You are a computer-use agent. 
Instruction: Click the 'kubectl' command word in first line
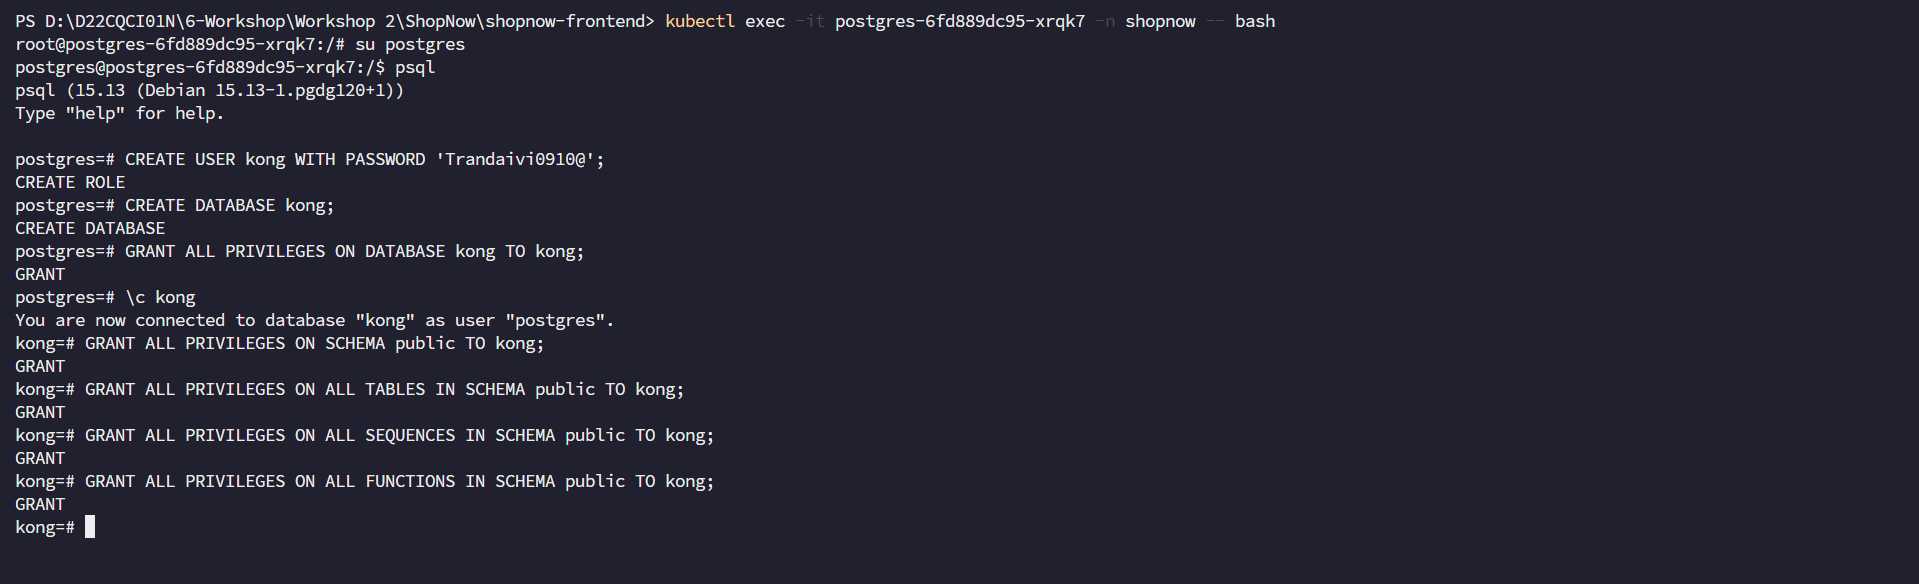[x=699, y=21]
